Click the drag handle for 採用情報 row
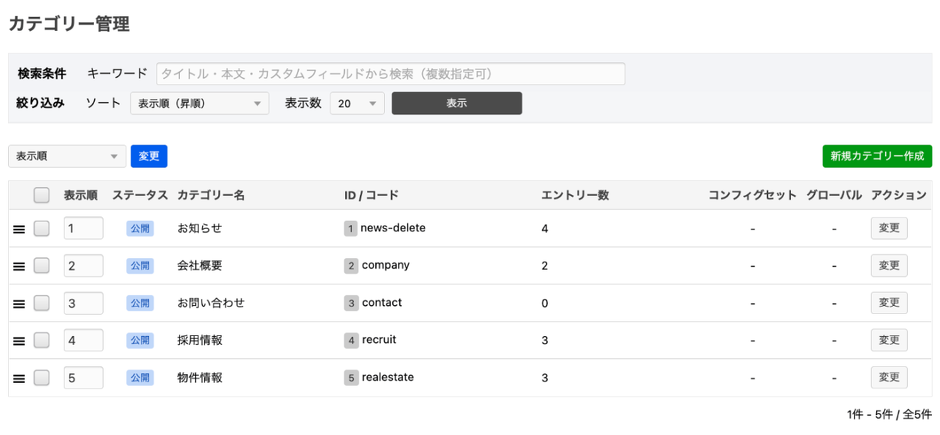This screenshot has height=435, width=940. point(18,341)
